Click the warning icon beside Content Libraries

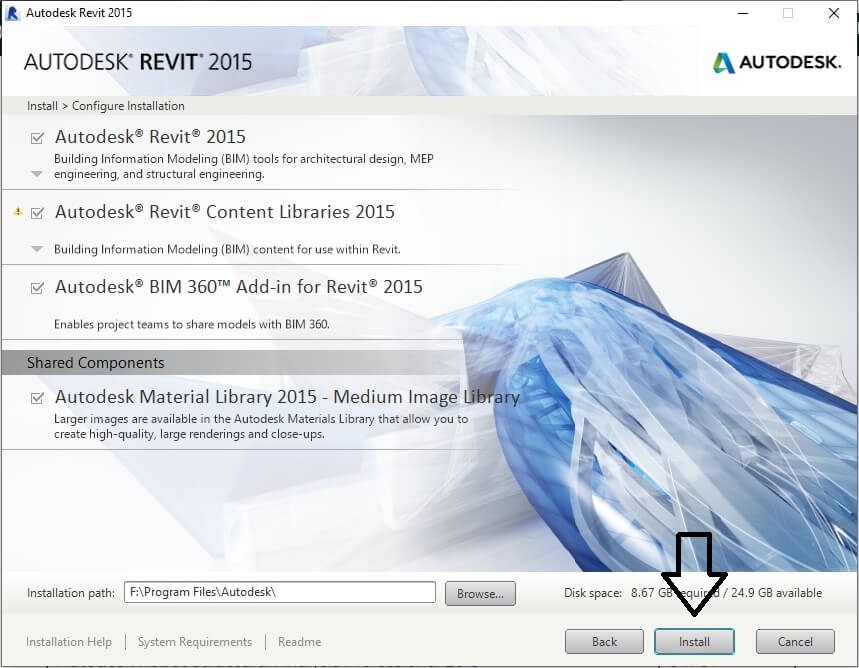[x=18, y=211]
